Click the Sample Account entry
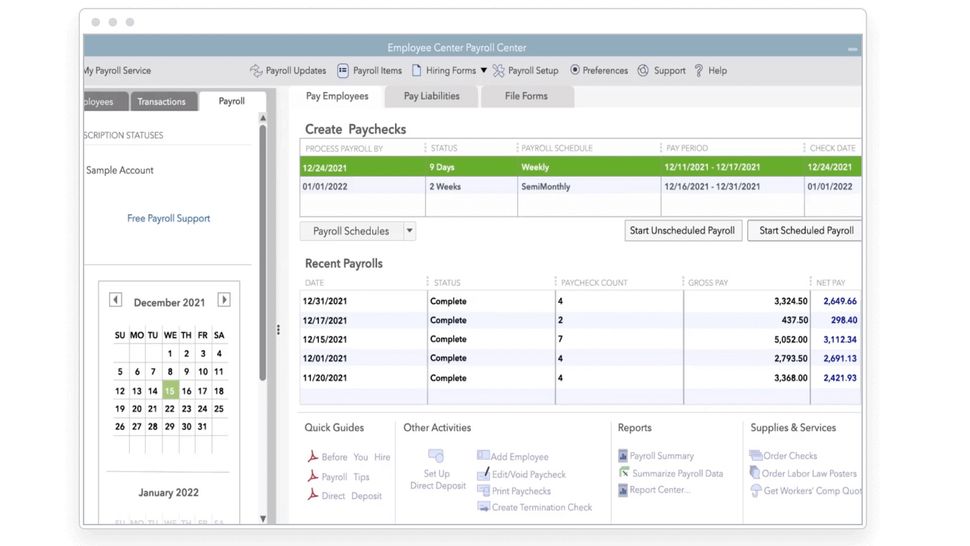Screen dimensions: 970x546 (120, 170)
